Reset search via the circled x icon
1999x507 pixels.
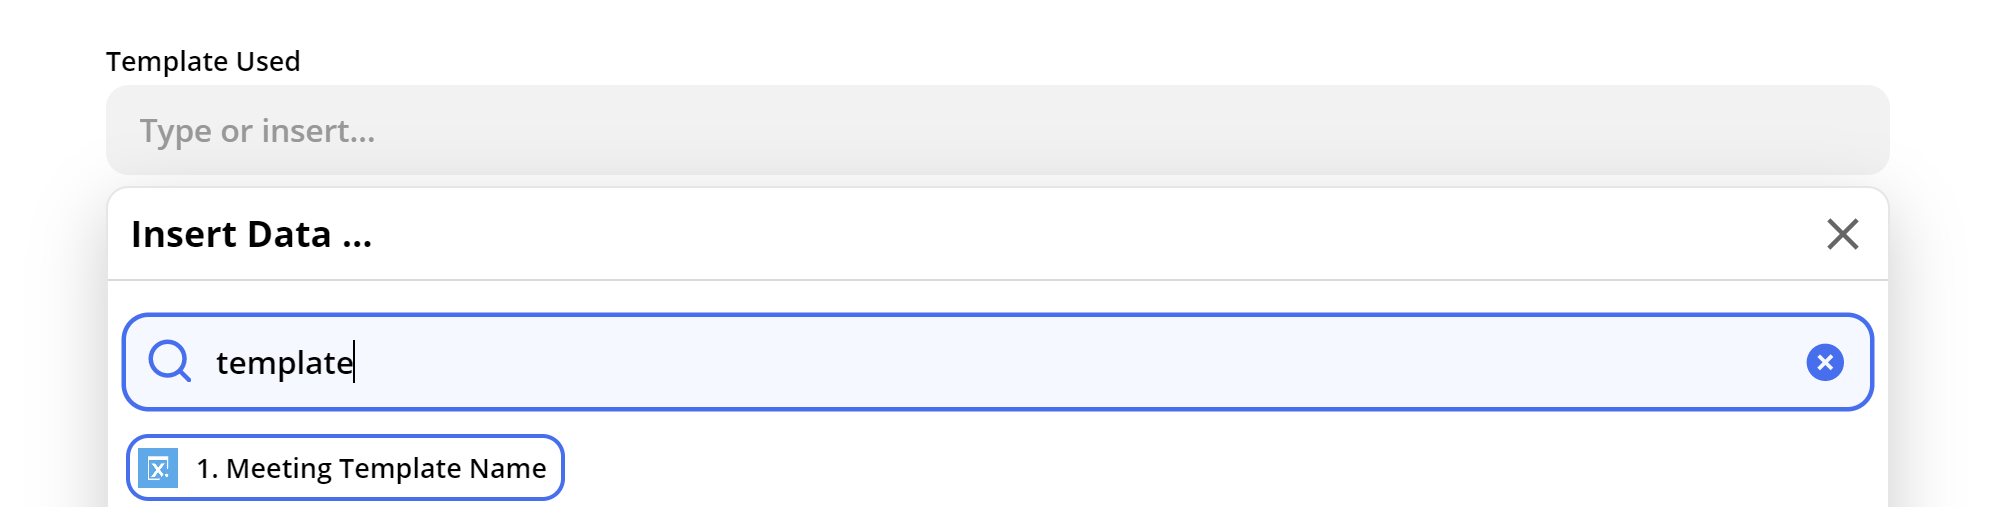pyautogui.click(x=1824, y=362)
